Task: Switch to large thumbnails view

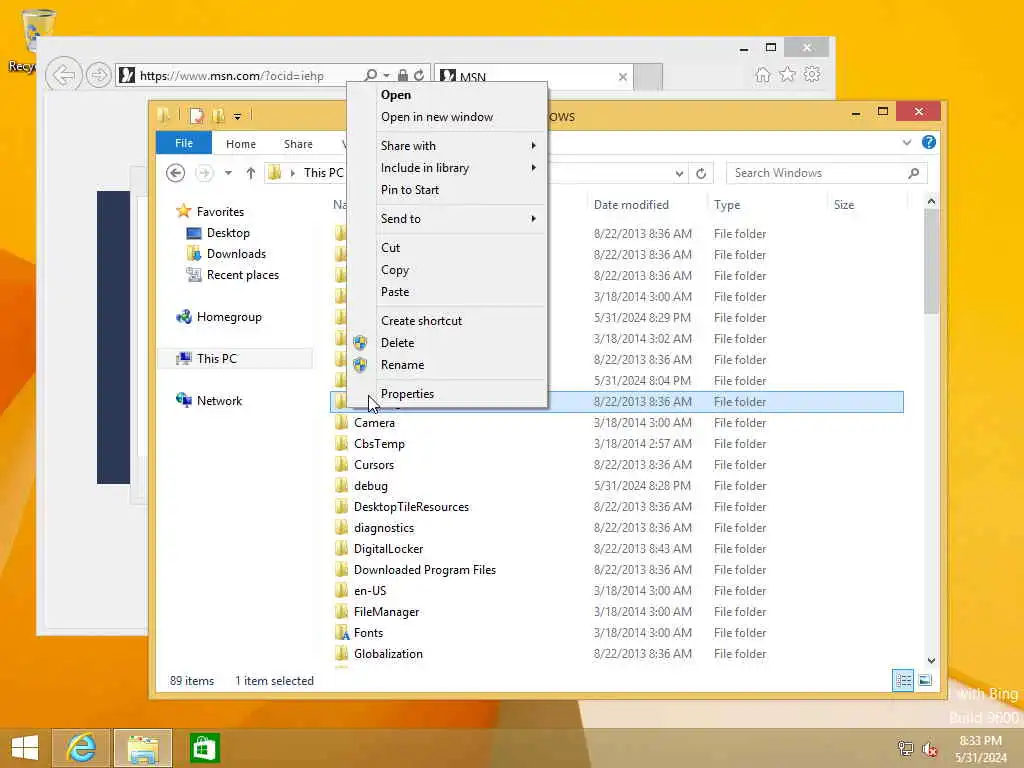Action: [925, 680]
